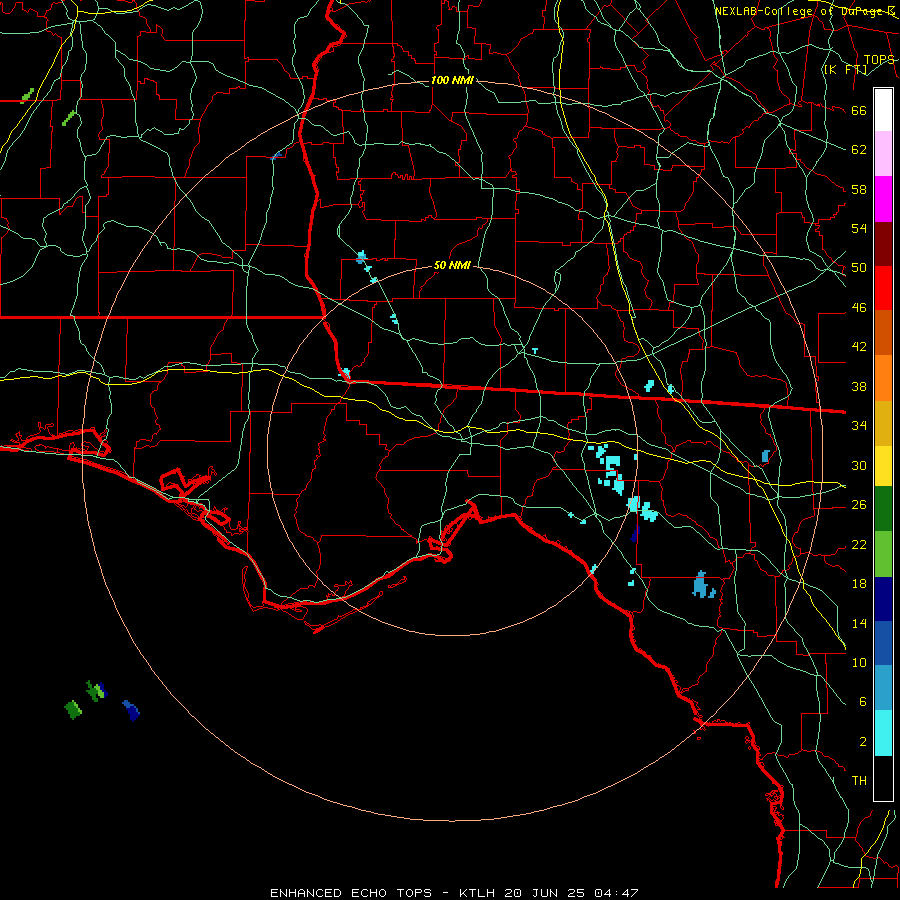The height and width of the screenshot is (900, 900).
Task: Click the '58' legend value label
Action: point(859,189)
